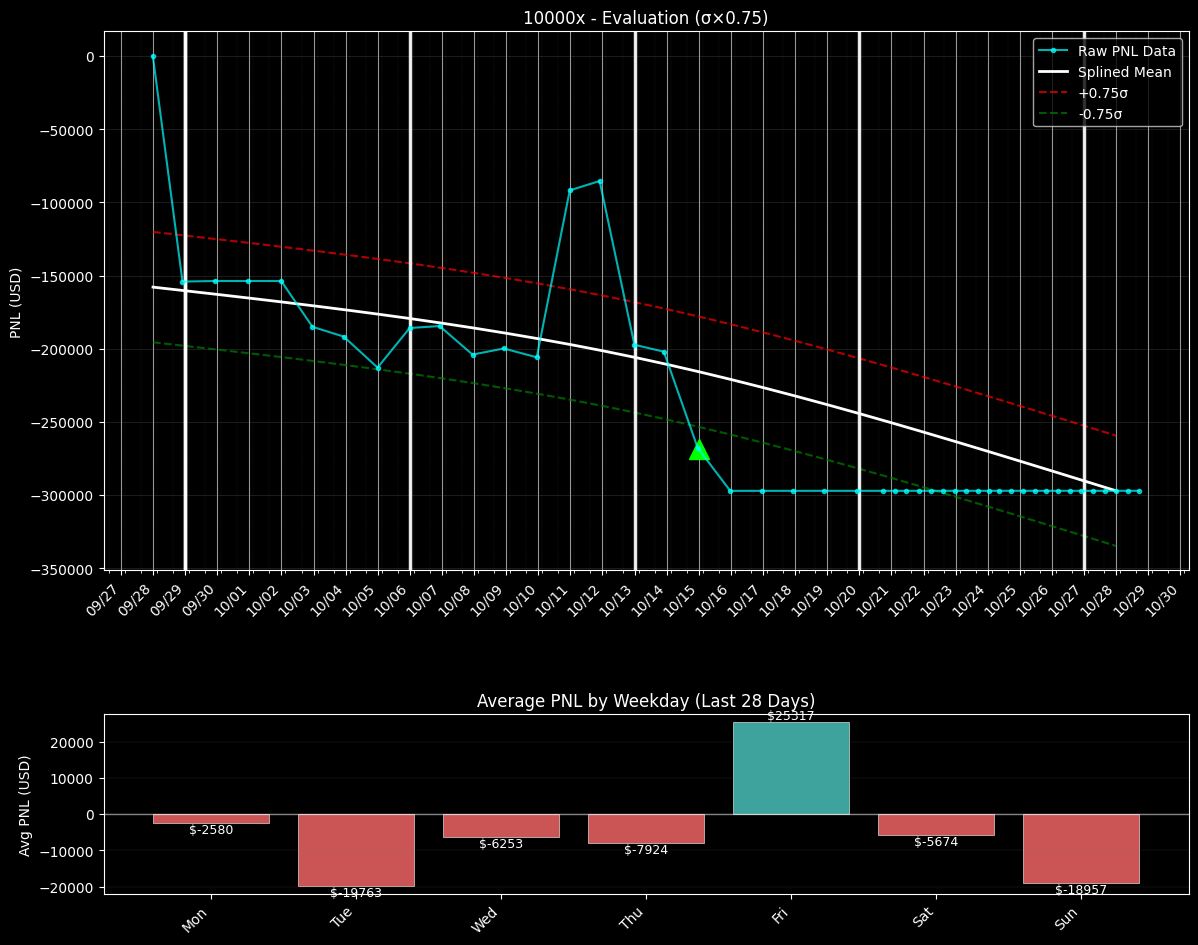
Task: Click the $25317 value label above Friday
Action: pos(790,716)
